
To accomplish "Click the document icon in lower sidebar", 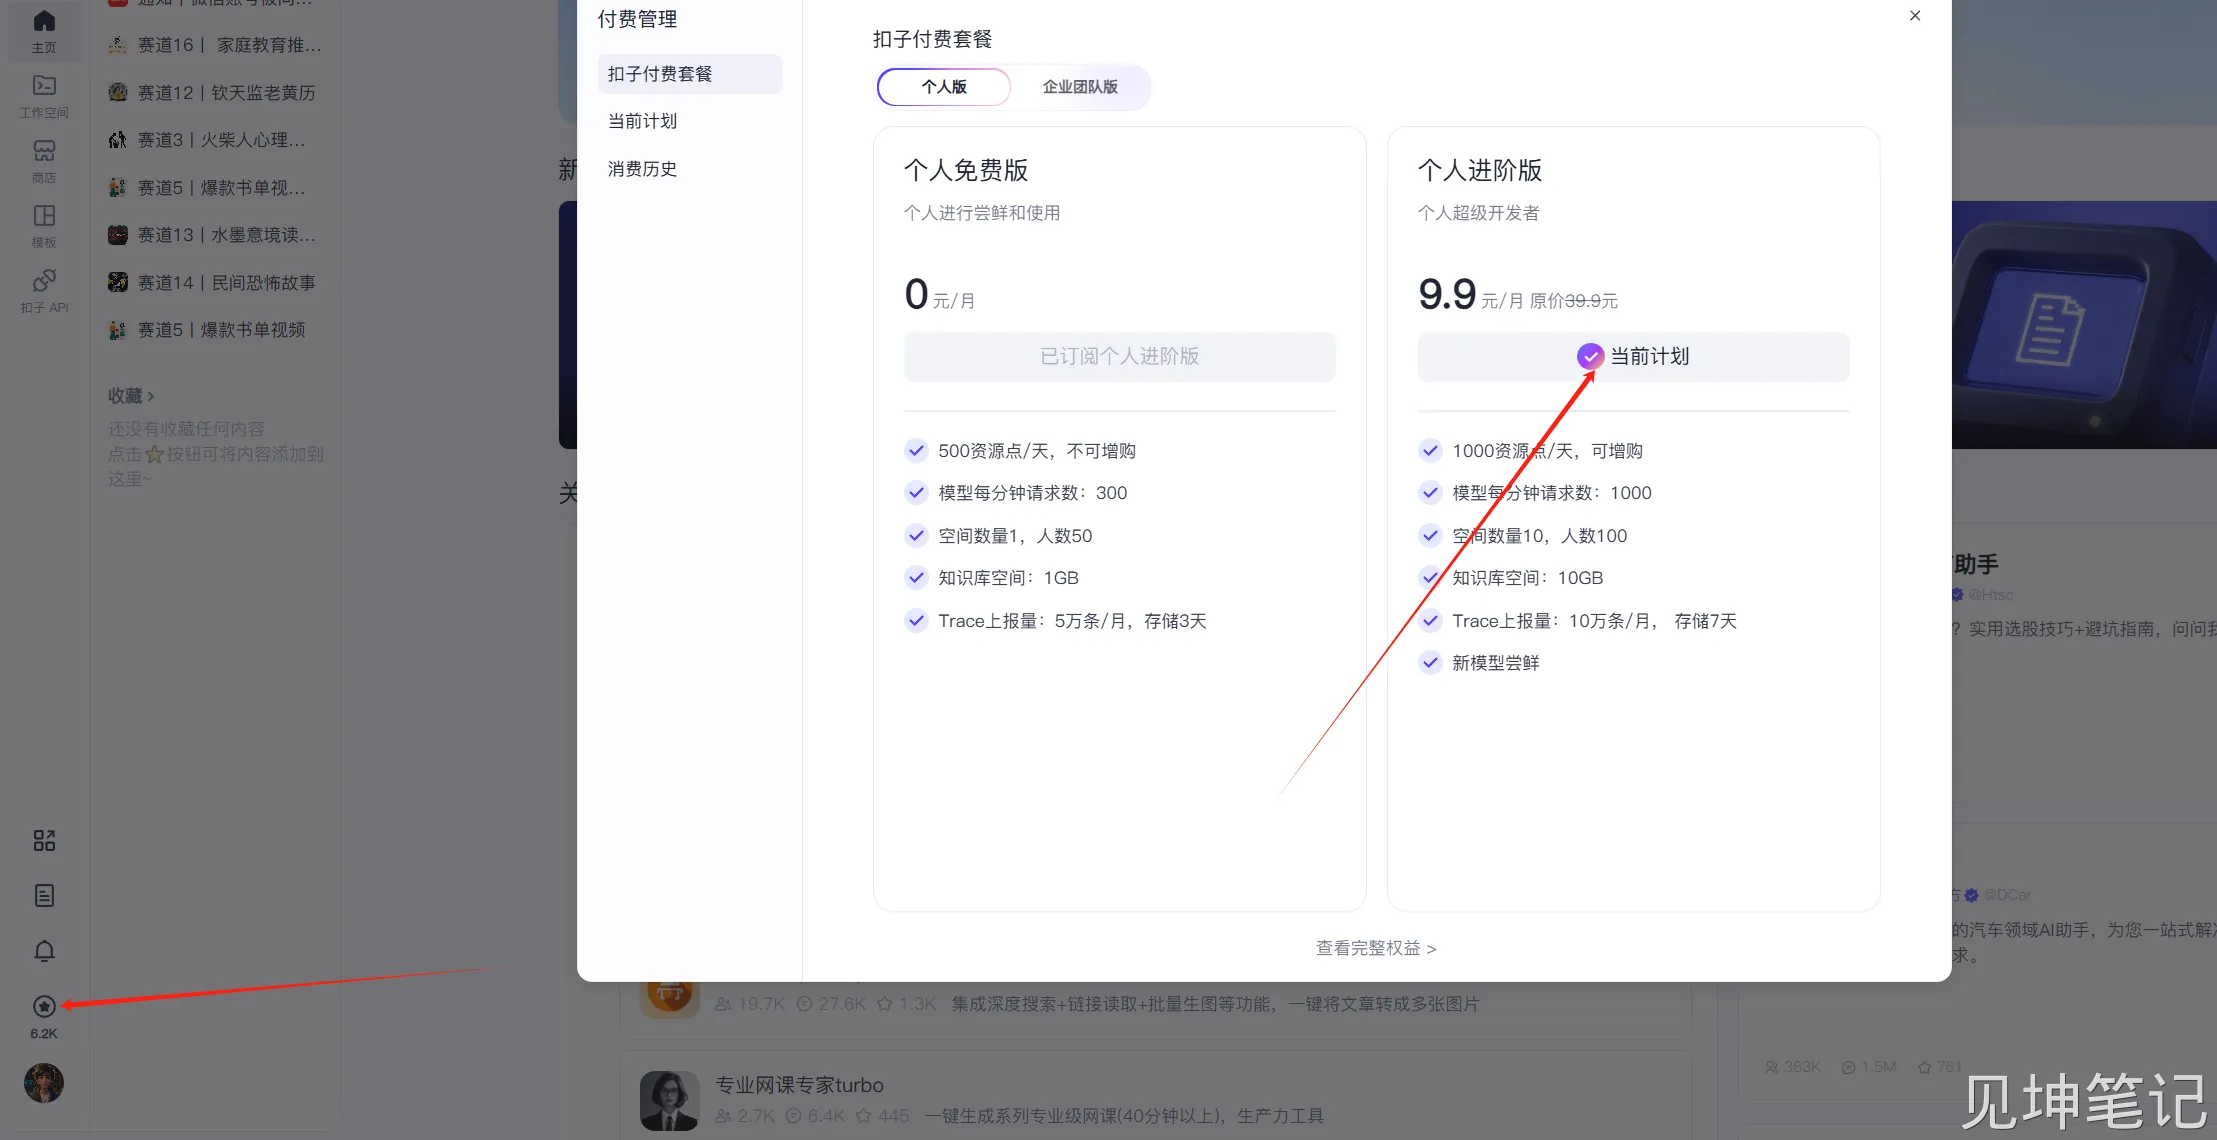I will point(44,896).
